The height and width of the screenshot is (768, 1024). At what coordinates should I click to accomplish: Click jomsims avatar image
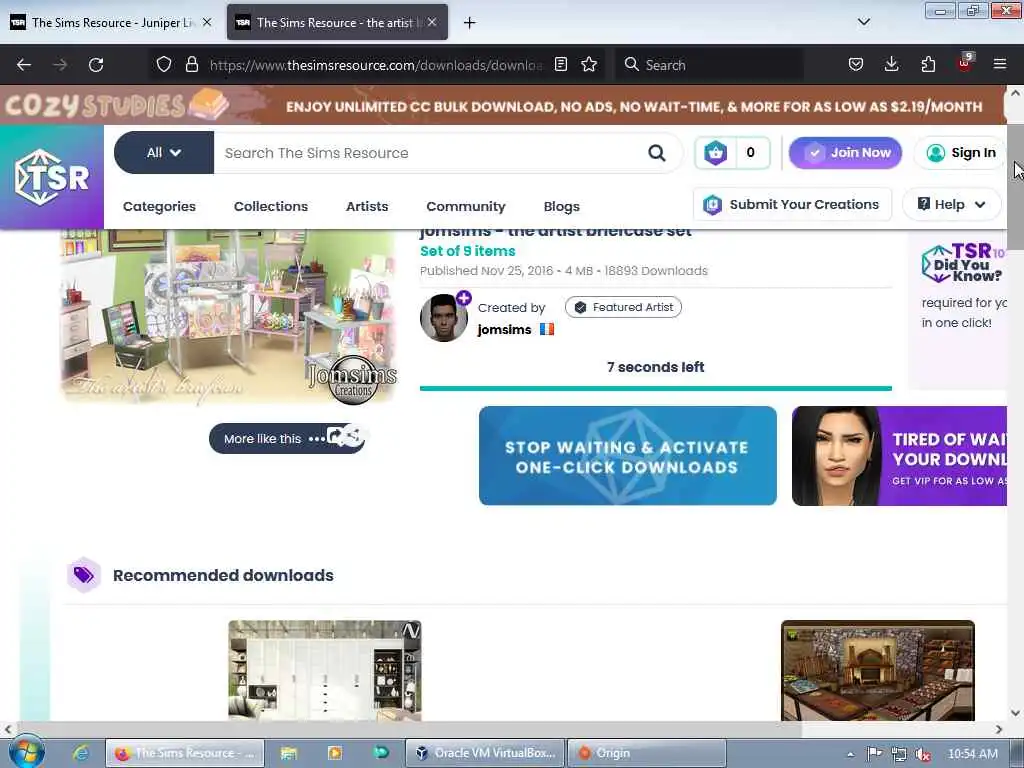coord(443,318)
